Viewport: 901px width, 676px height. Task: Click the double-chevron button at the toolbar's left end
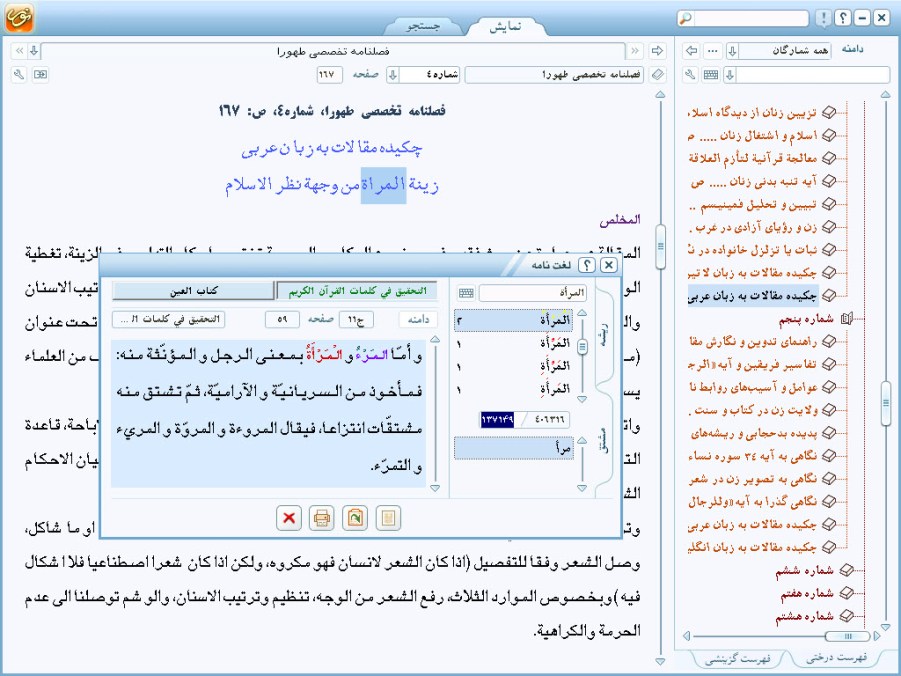coord(18,51)
